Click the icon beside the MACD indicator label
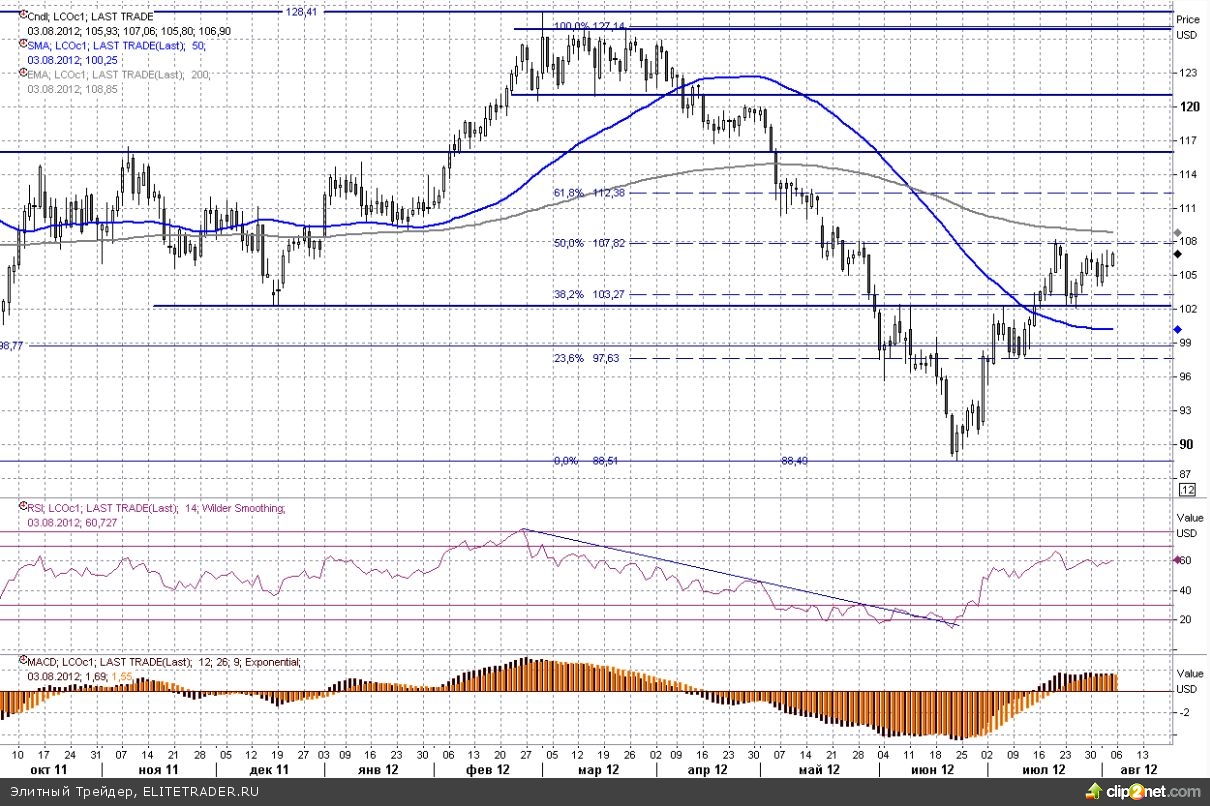Screen dimensions: 1210x806 point(23,662)
